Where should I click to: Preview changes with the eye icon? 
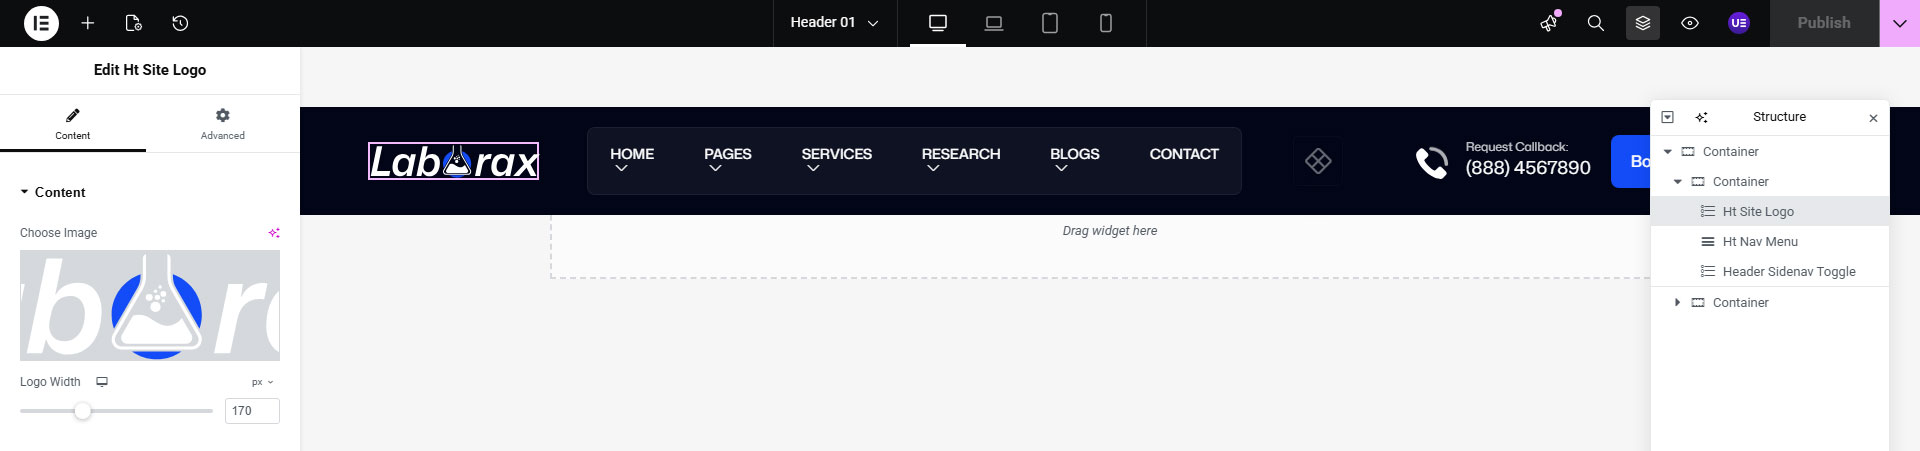(x=1690, y=23)
